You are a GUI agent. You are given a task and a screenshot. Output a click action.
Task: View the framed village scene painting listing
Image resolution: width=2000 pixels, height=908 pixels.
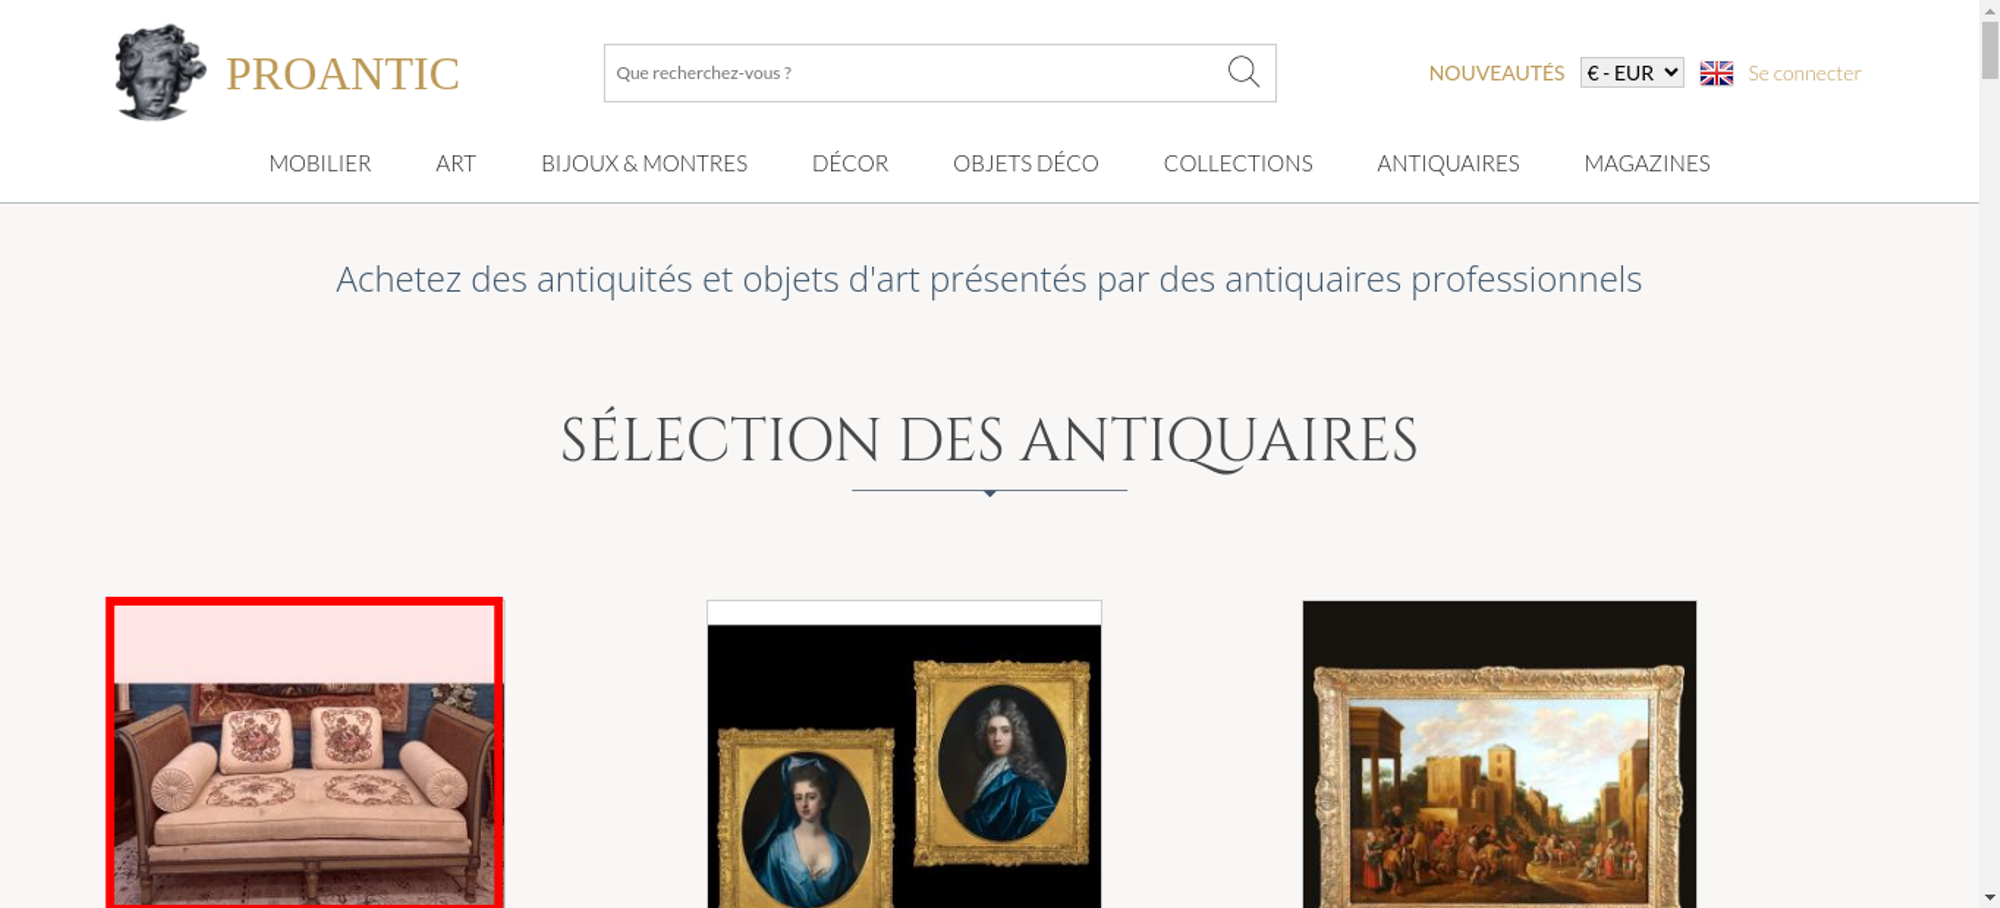(x=1499, y=754)
